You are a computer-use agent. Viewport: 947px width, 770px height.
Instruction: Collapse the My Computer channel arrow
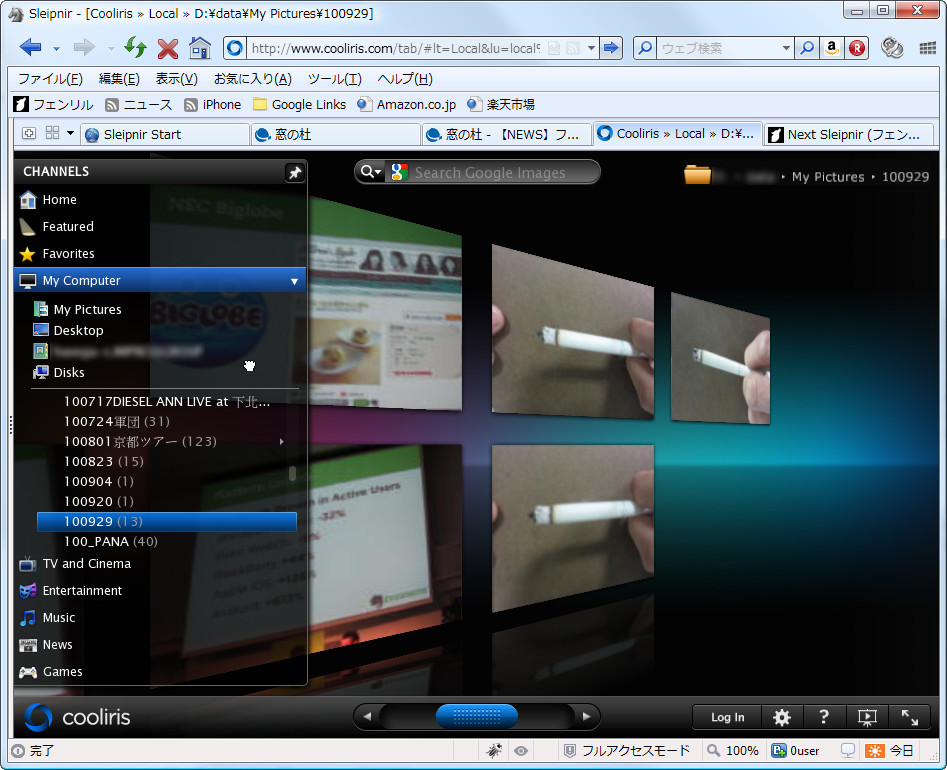[x=294, y=281]
